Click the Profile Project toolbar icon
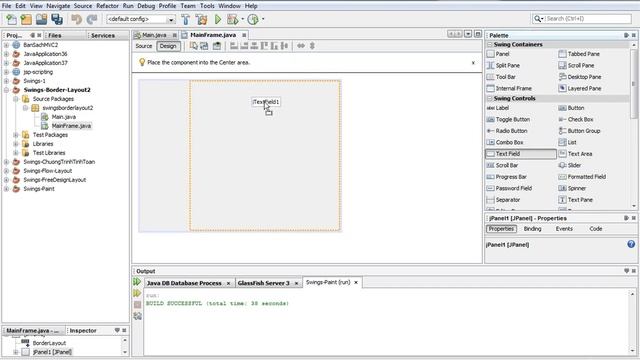Screen dimensions: 640x360 click(253, 19)
